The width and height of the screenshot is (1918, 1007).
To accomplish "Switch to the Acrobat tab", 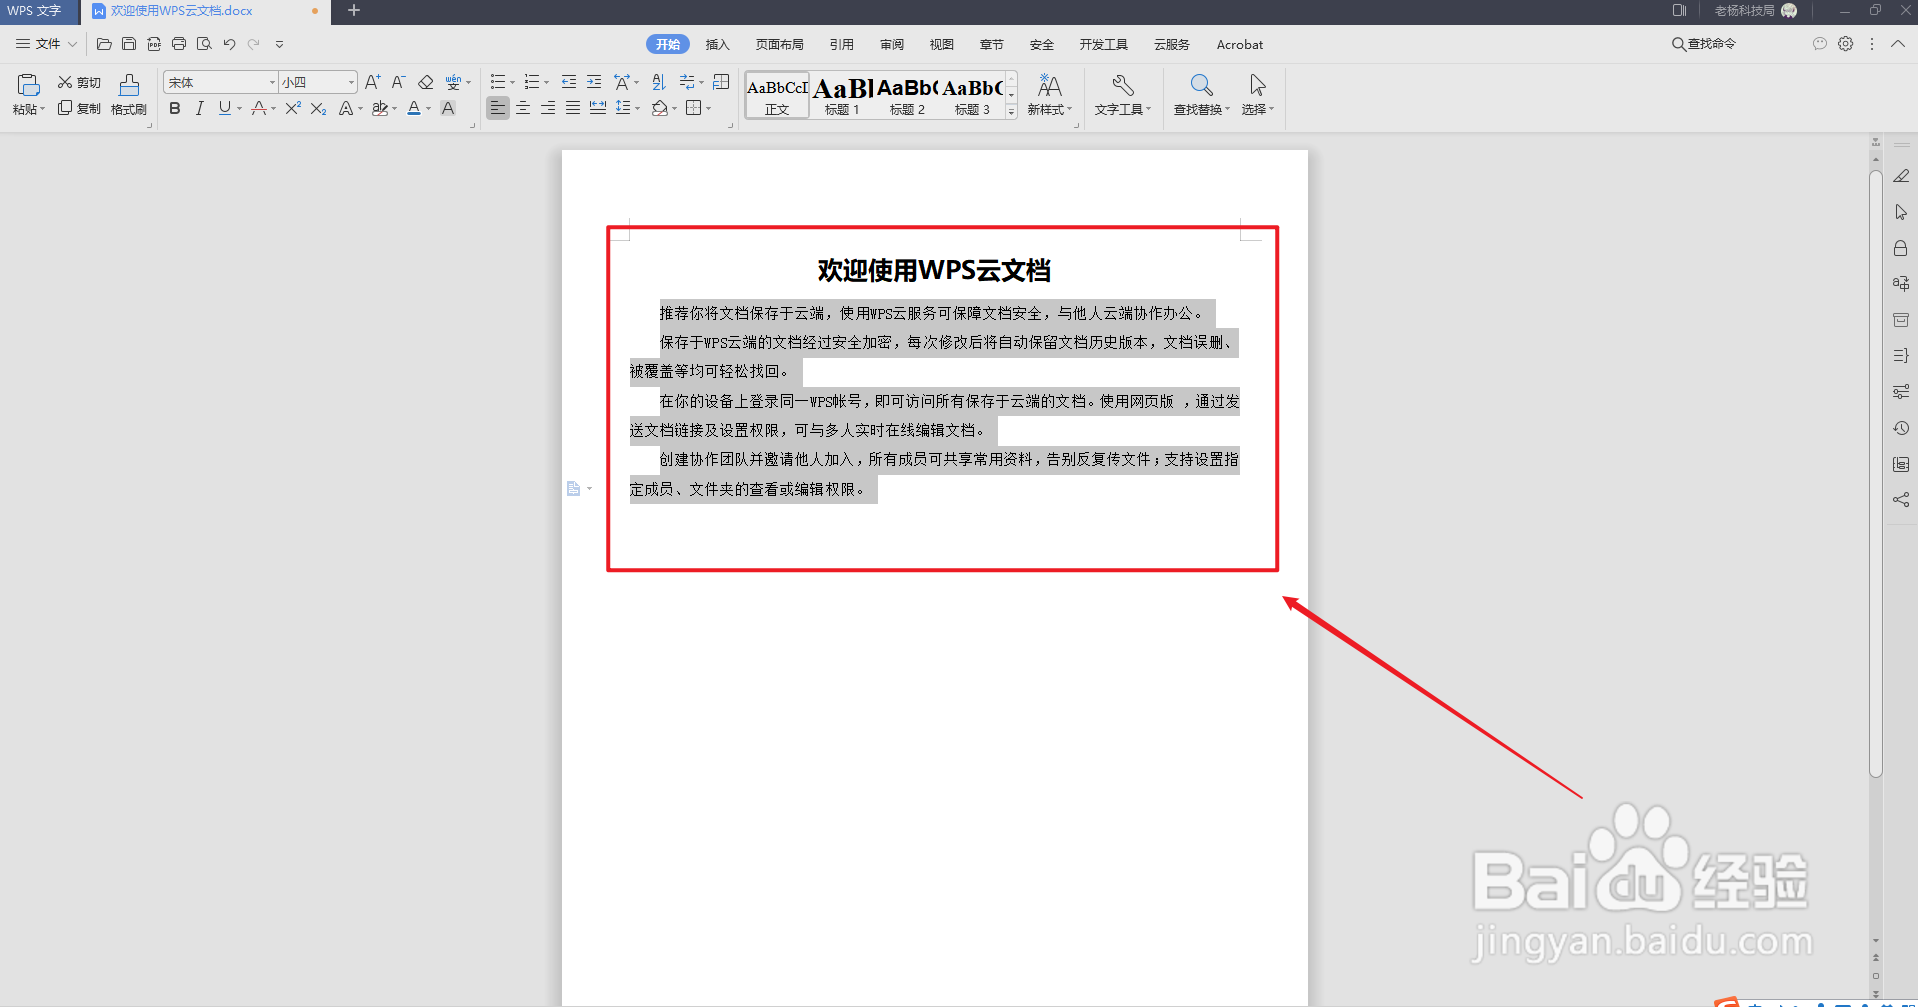I will (1239, 44).
